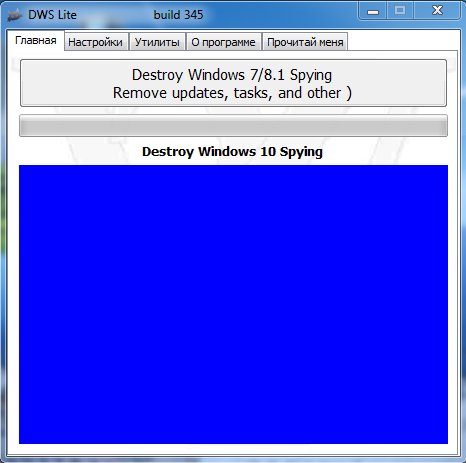This screenshot has height=463, width=466.
Task: Close the DWS Lite window
Action: (x=437, y=11)
